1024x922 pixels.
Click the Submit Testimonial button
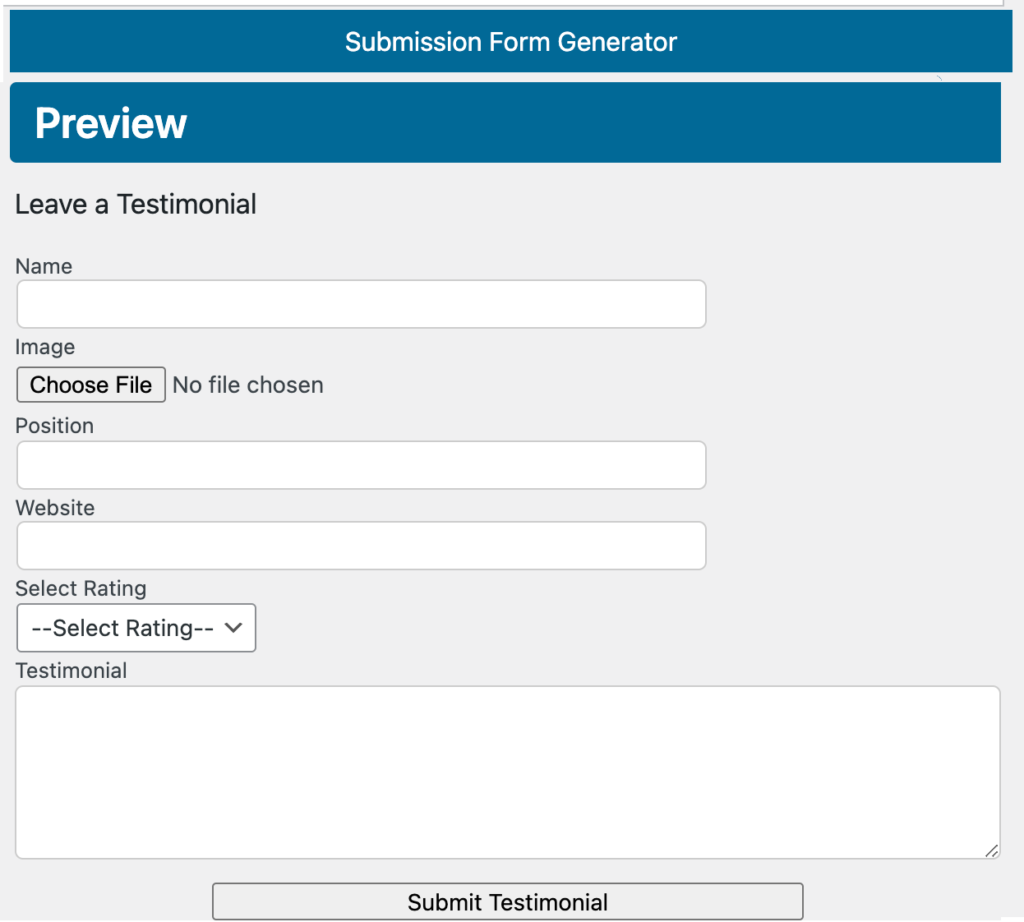pyautogui.click(x=507, y=902)
